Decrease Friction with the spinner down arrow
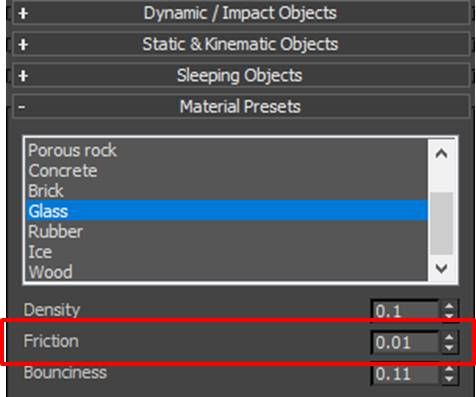 coord(449,348)
